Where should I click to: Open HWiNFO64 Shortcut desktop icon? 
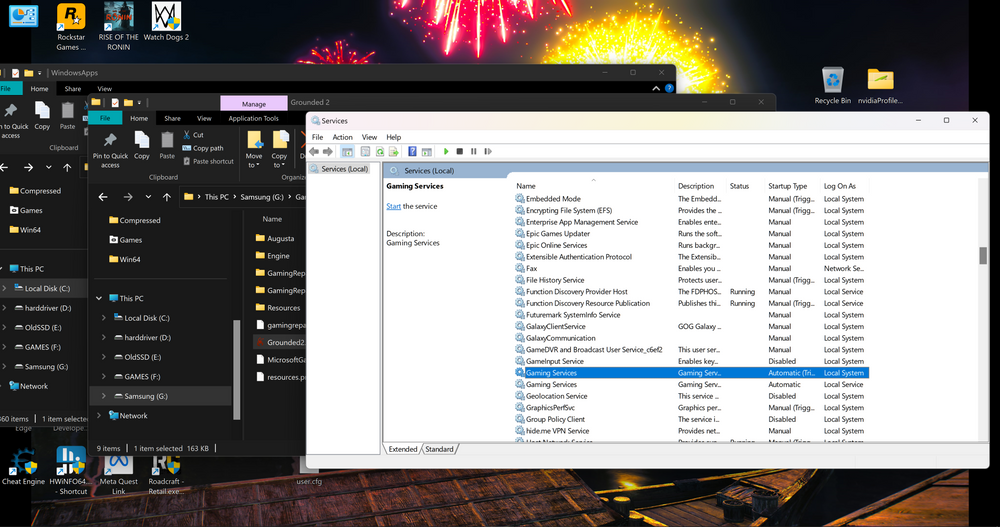(69, 471)
